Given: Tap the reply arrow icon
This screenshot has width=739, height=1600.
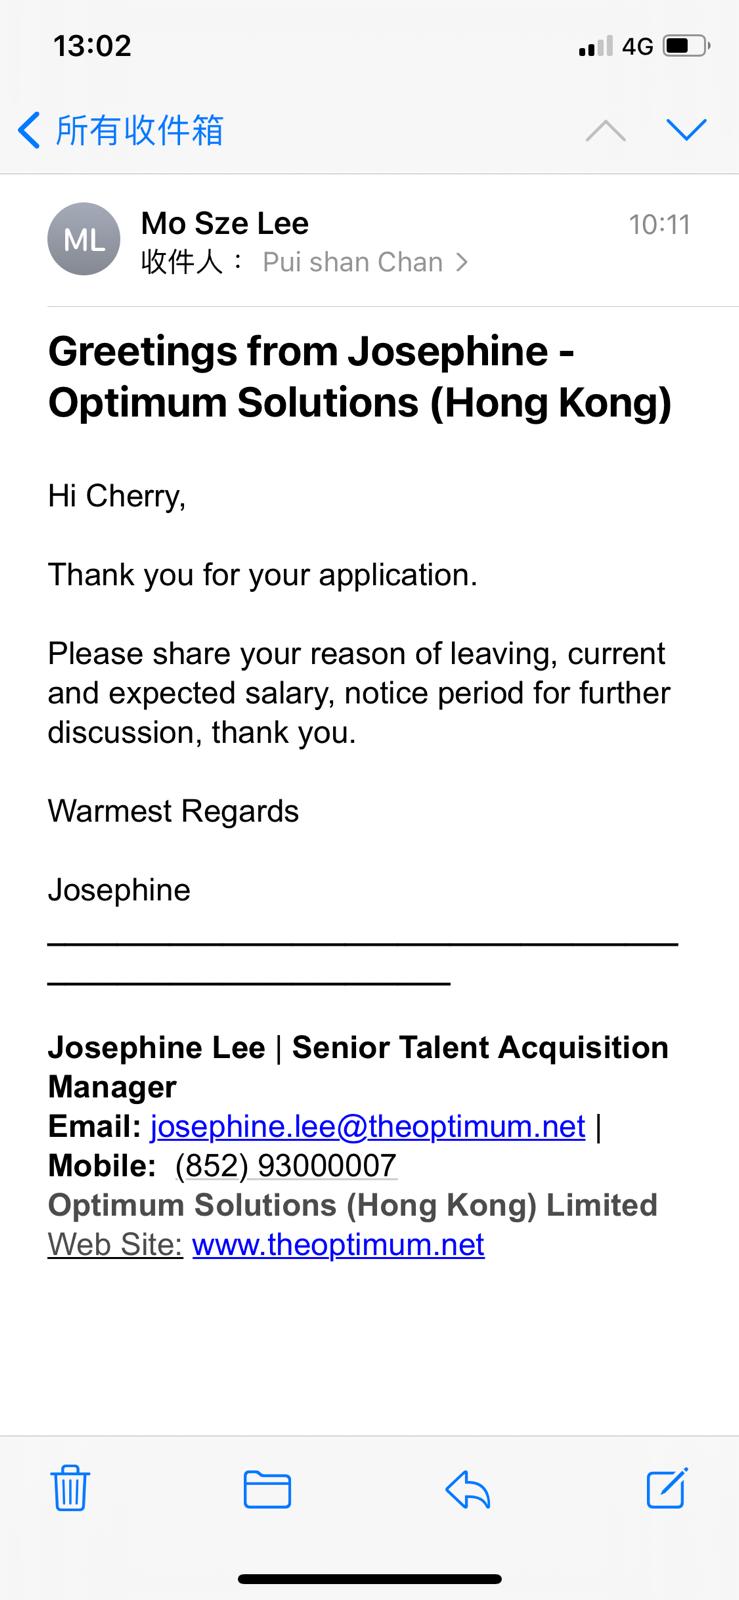Looking at the screenshot, I should tap(468, 1489).
